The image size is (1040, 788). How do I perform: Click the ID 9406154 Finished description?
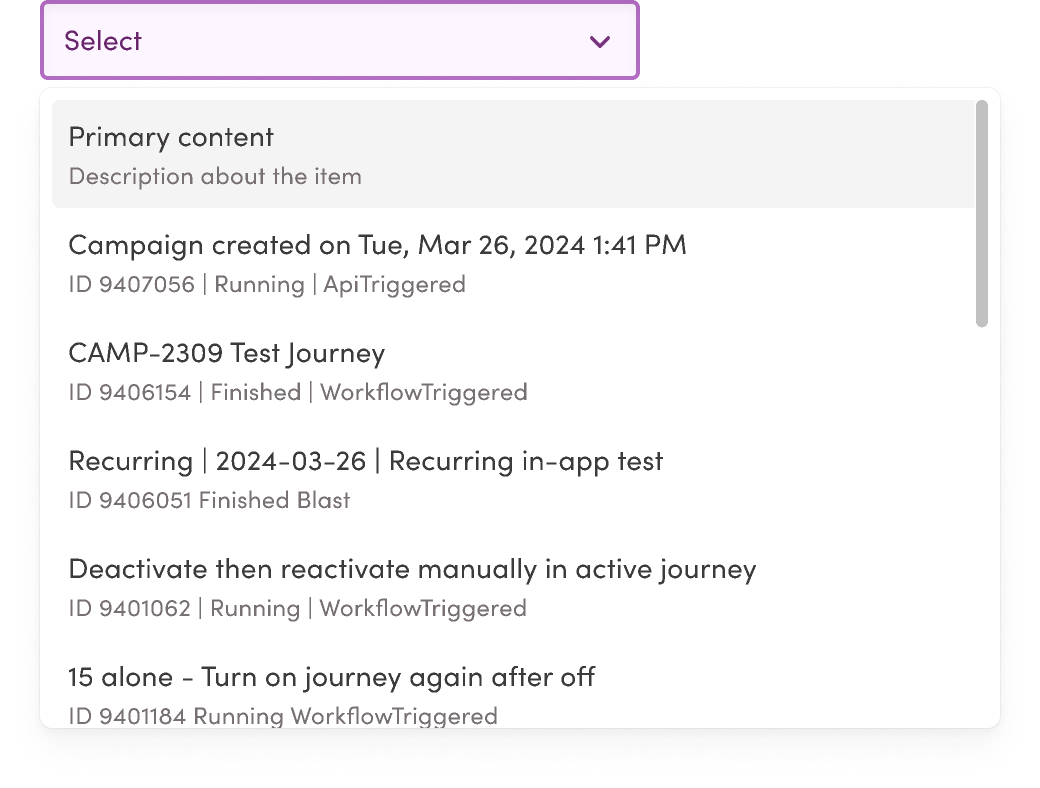pos(184,393)
